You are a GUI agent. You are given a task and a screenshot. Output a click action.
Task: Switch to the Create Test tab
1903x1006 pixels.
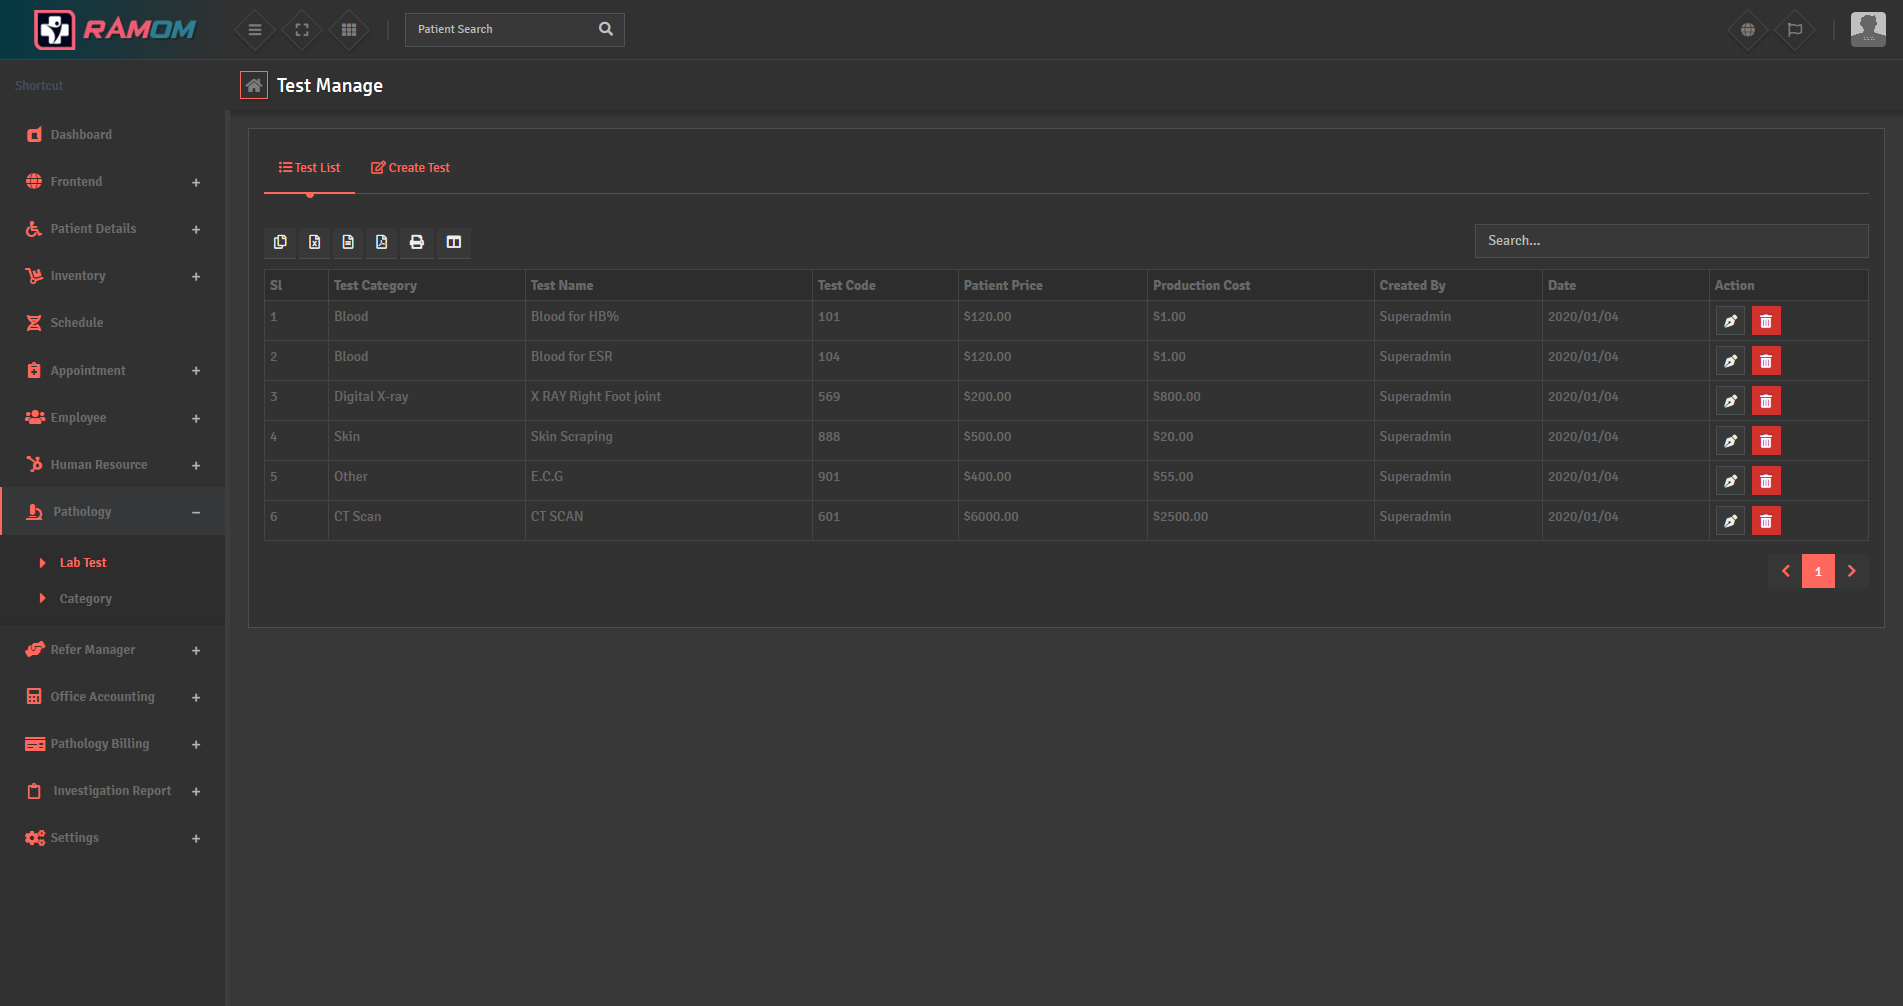pos(410,167)
